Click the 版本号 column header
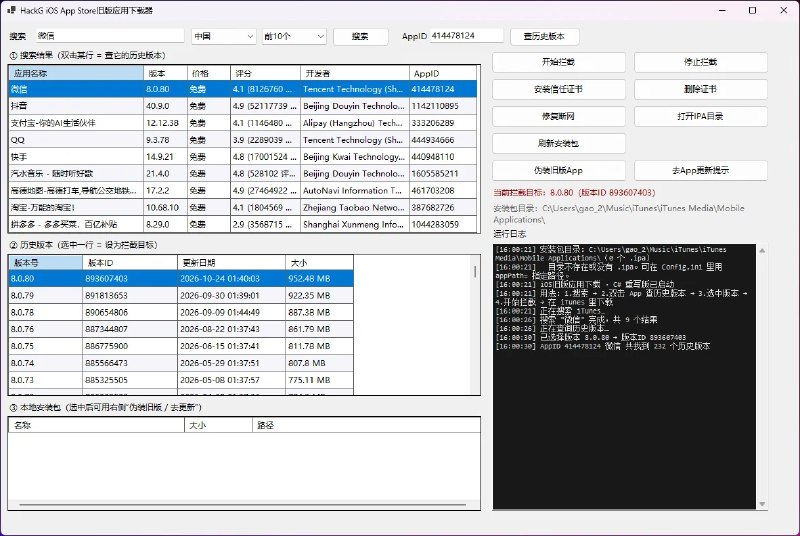This screenshot has width=800, height=536. [45, 263]
